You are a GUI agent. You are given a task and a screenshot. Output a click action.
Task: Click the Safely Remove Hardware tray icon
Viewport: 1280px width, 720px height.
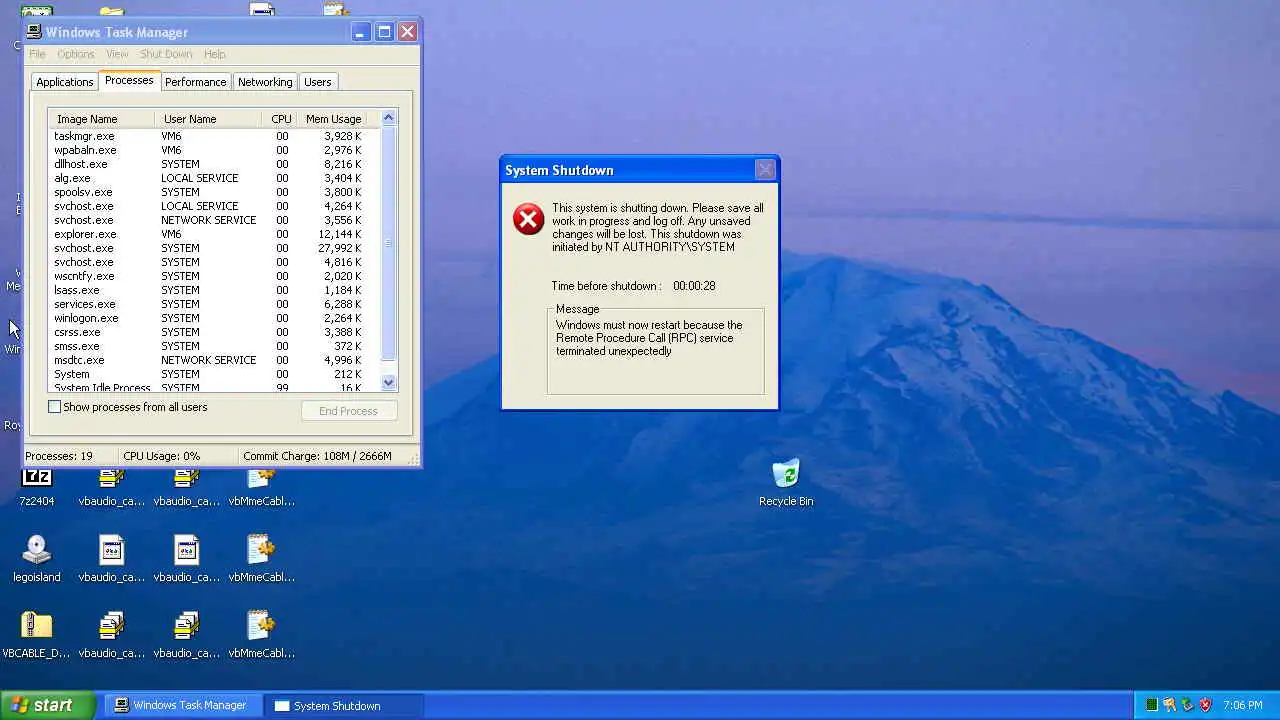click(x=1187, y=705)
